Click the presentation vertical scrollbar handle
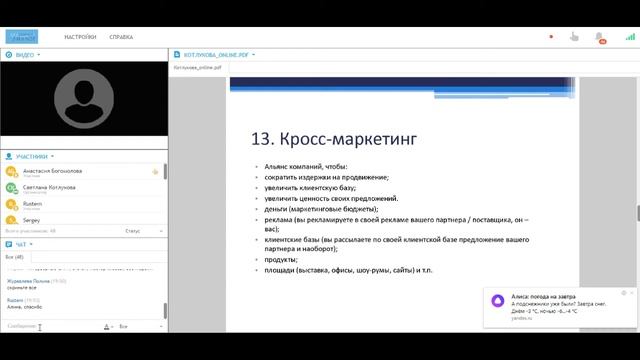 (638, 213)
